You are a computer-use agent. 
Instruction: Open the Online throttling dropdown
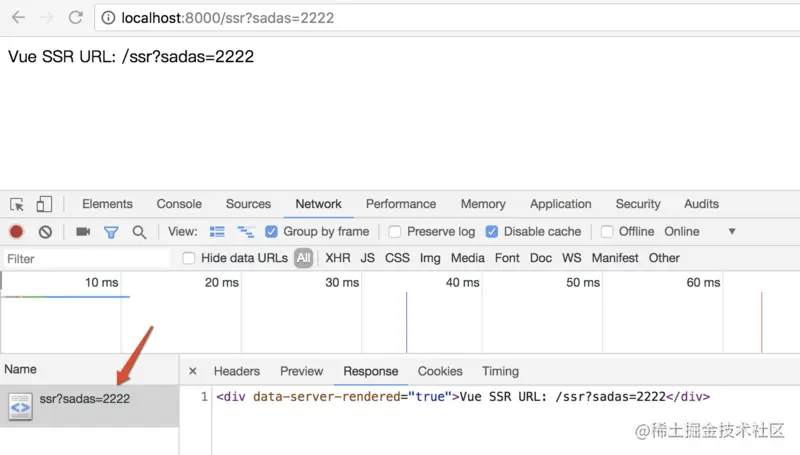click(700, 232)
